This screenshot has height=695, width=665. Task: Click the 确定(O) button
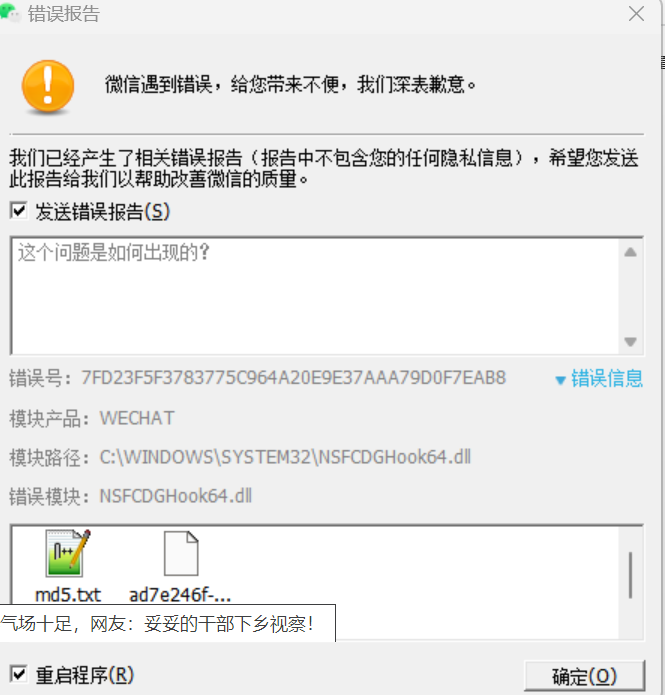pyautogui.click(x=584, y=676)
